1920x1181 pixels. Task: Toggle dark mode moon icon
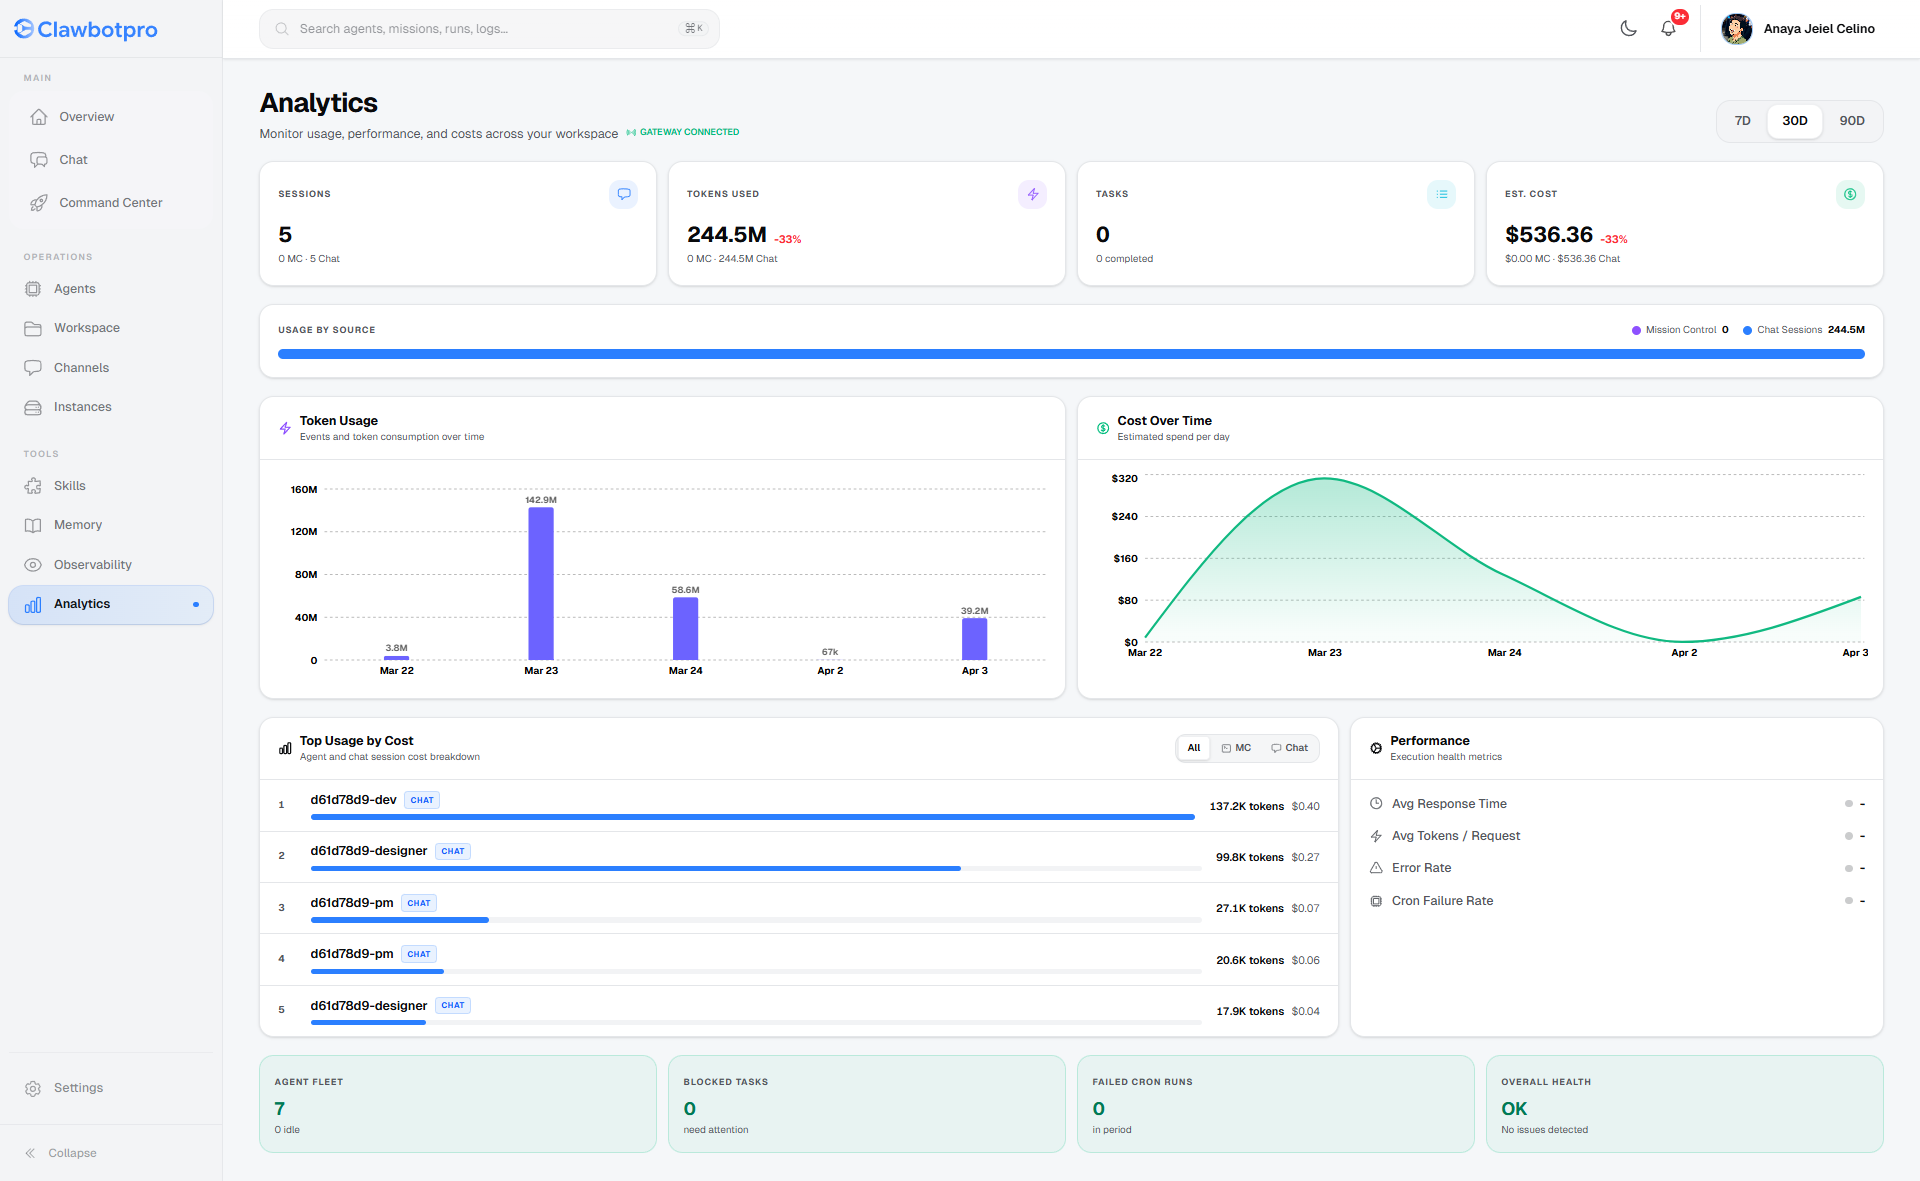[x=1628, y=29]
